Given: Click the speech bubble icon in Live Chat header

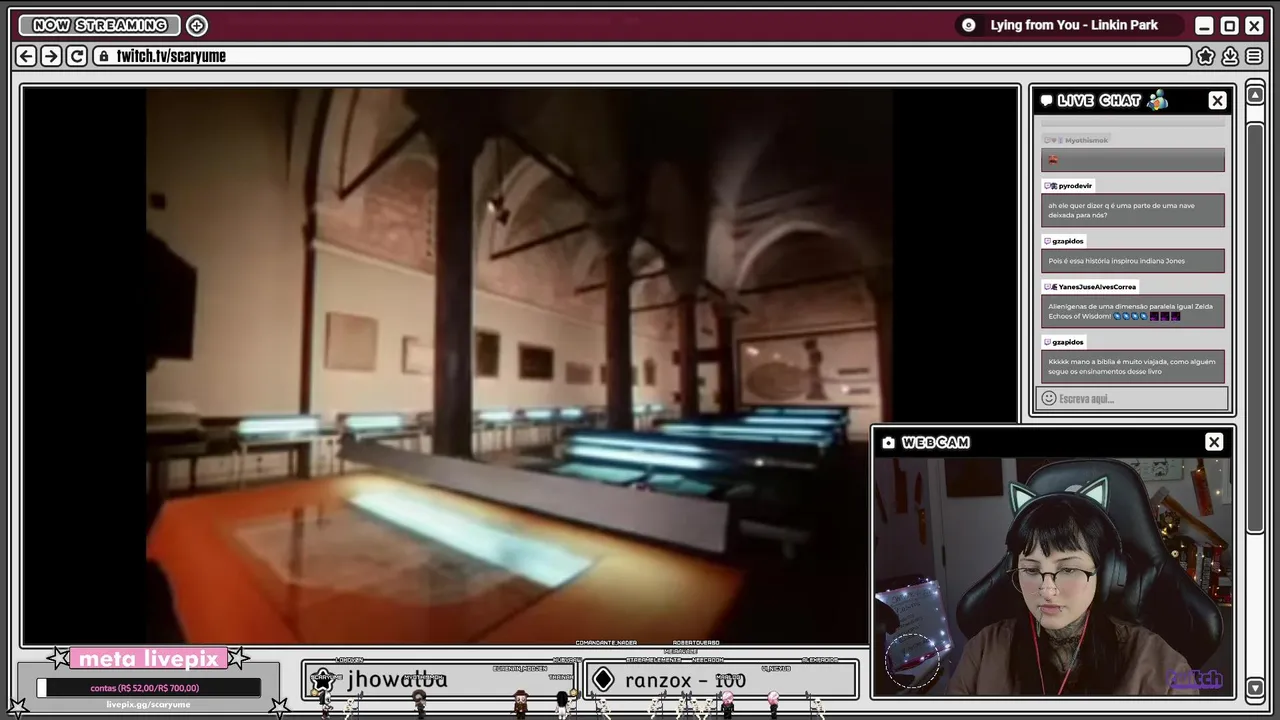Looking at the screenshot, I should tap(1046, 100).
